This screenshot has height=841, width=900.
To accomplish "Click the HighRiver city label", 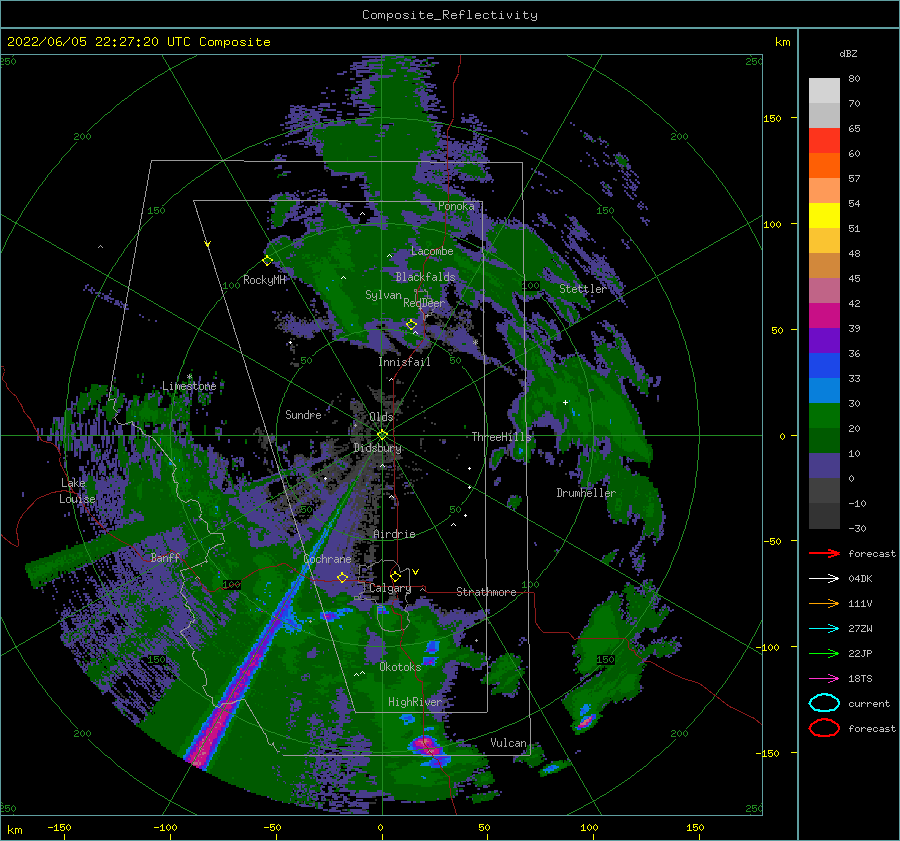I will point(415,702).
